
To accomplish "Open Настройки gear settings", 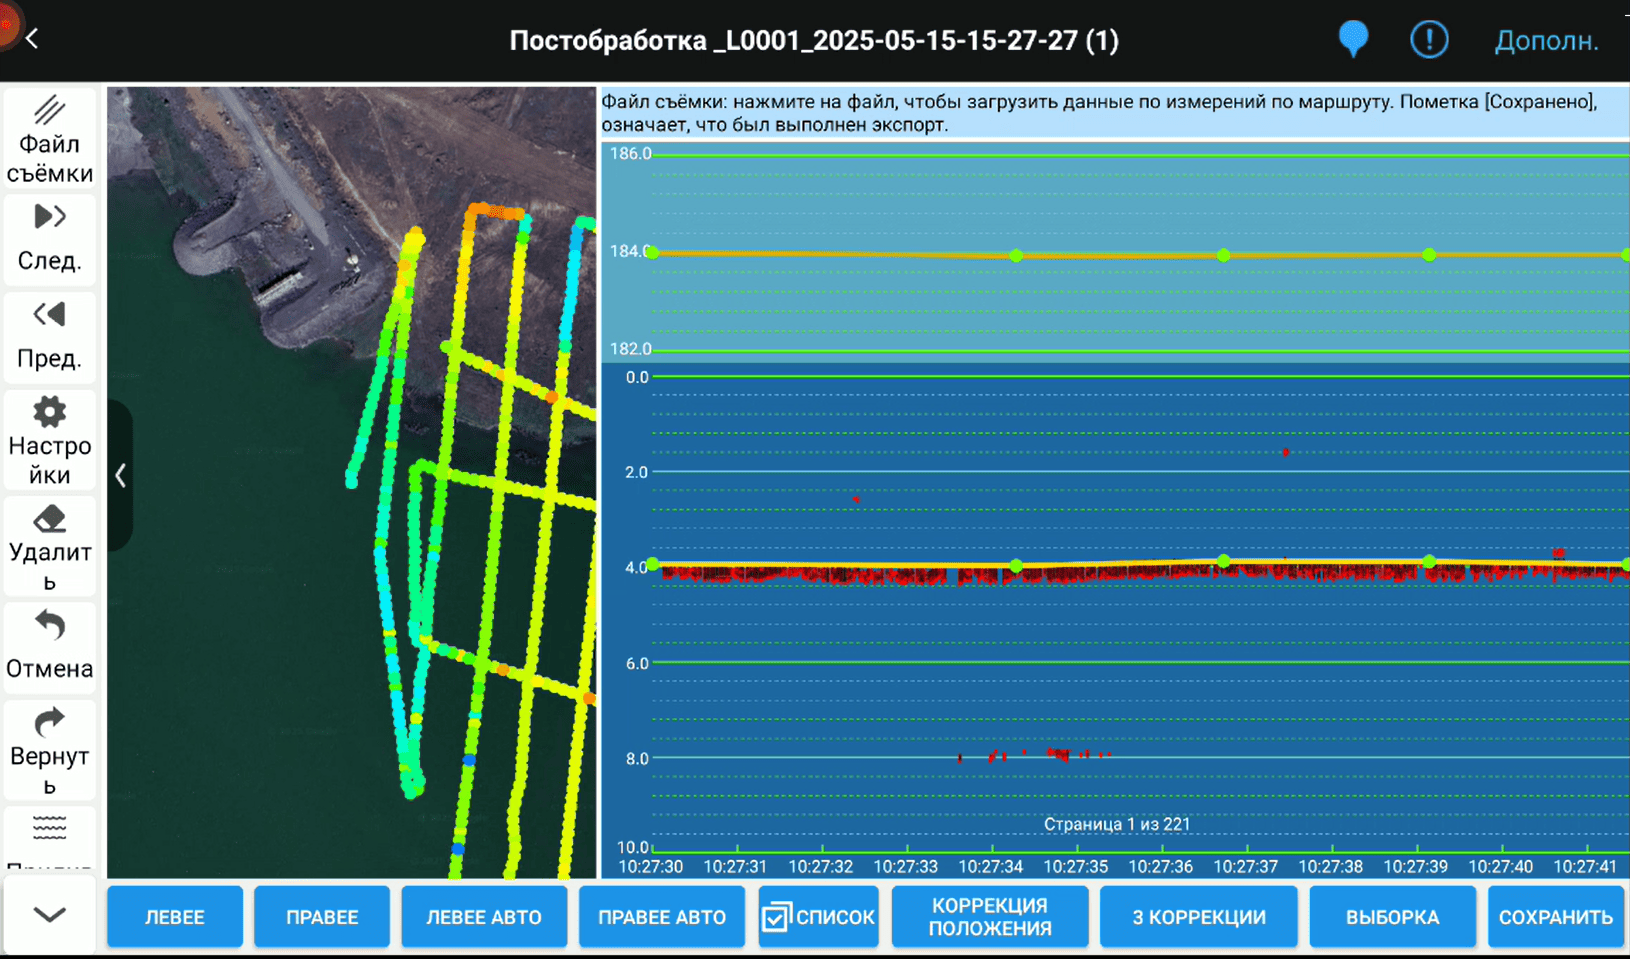I will pyautogui.click(x=50, y=439).
